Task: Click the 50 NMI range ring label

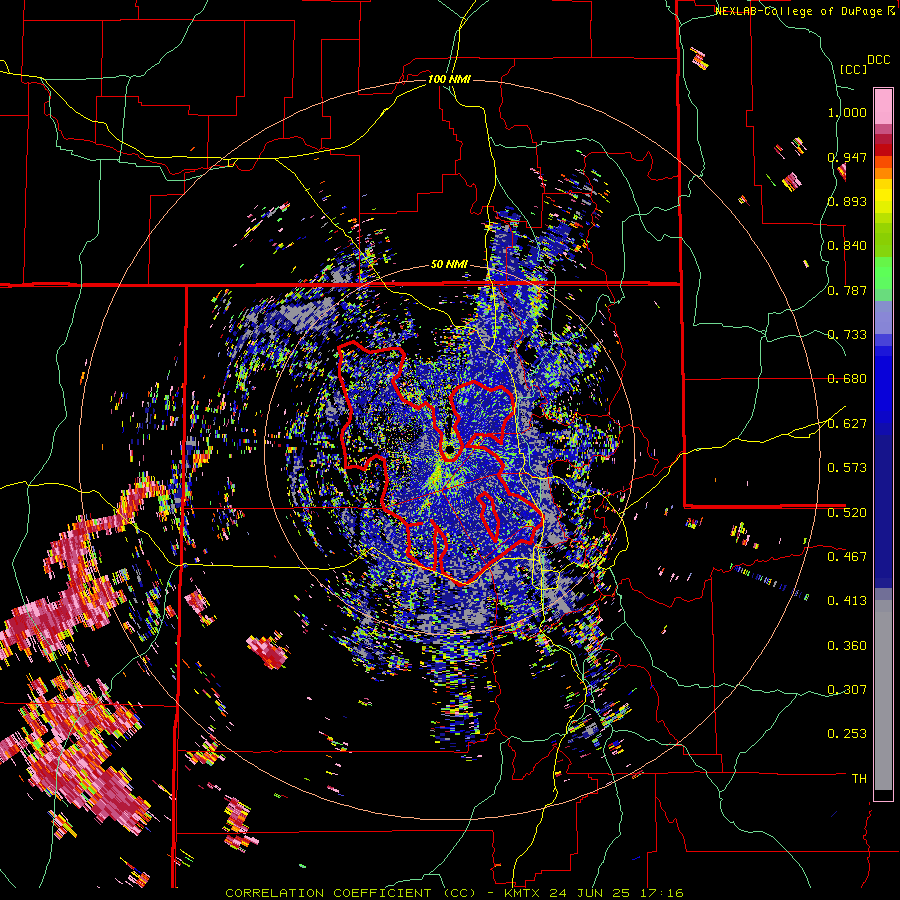Action: coord(449,265)
